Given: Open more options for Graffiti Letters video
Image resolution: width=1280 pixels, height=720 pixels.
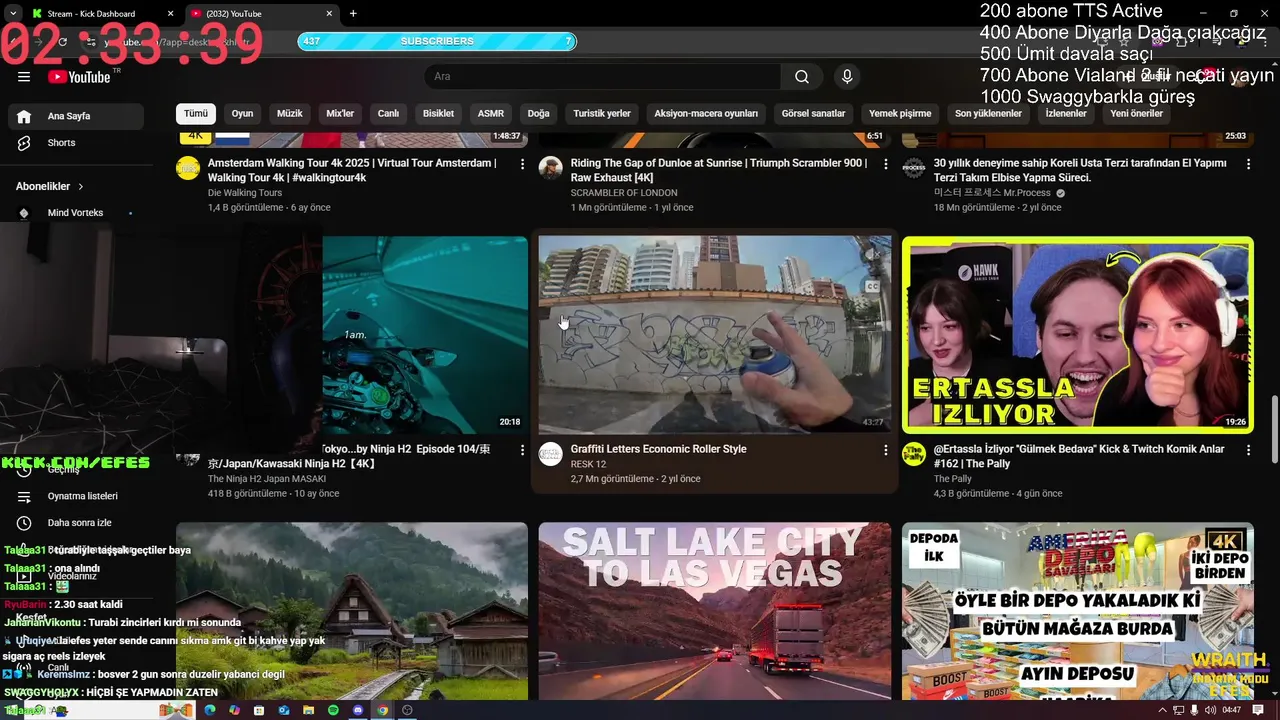Looking at the screenshot, I should coord(885,450).
